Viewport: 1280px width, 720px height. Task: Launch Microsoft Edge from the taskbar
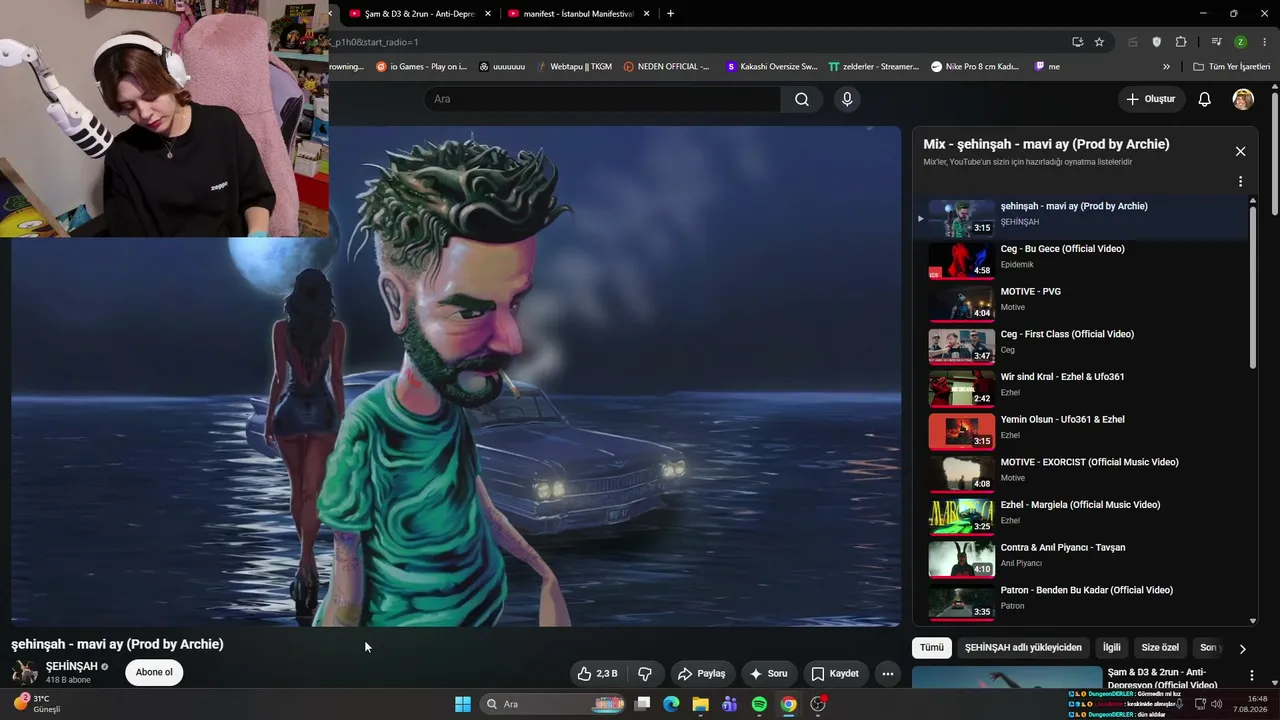[x=671, y=704]
